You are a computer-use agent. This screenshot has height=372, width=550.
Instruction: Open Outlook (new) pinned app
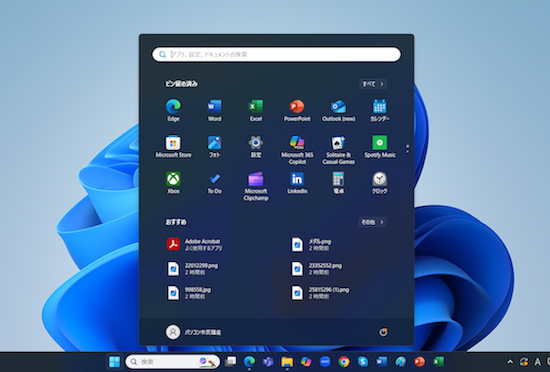(x=338, y=110)
